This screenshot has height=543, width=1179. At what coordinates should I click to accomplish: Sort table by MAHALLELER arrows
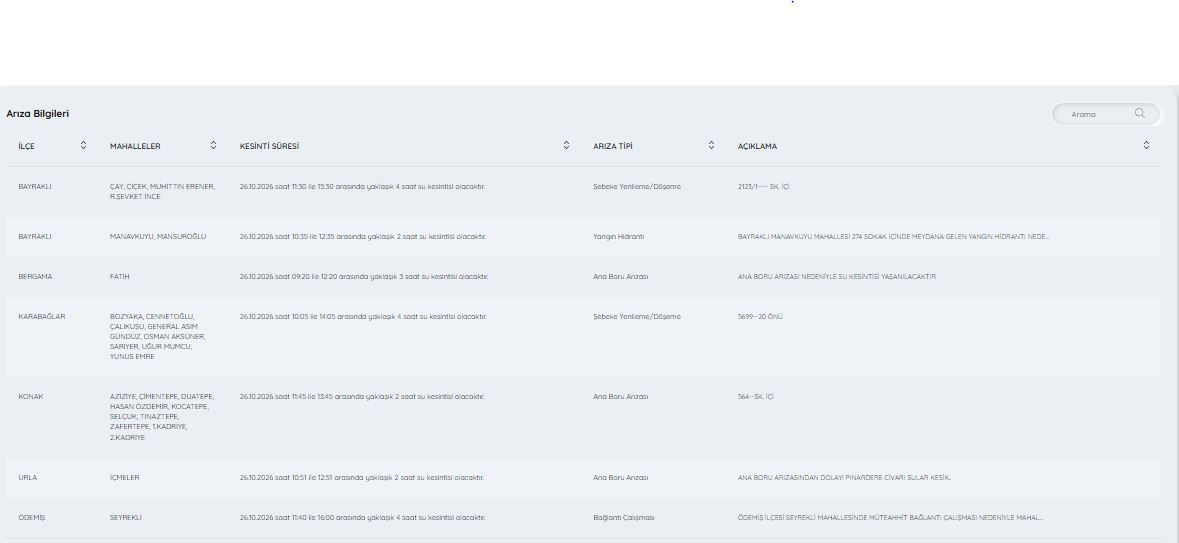(x=214, y=146)
